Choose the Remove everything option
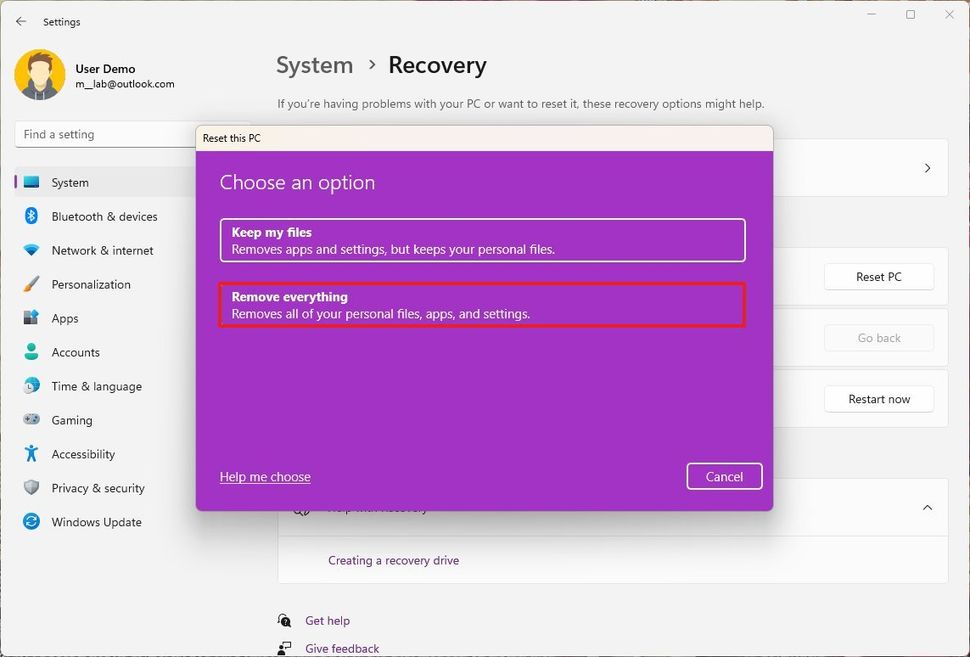The width and height of the screenshot is (970, 657). 482,305
